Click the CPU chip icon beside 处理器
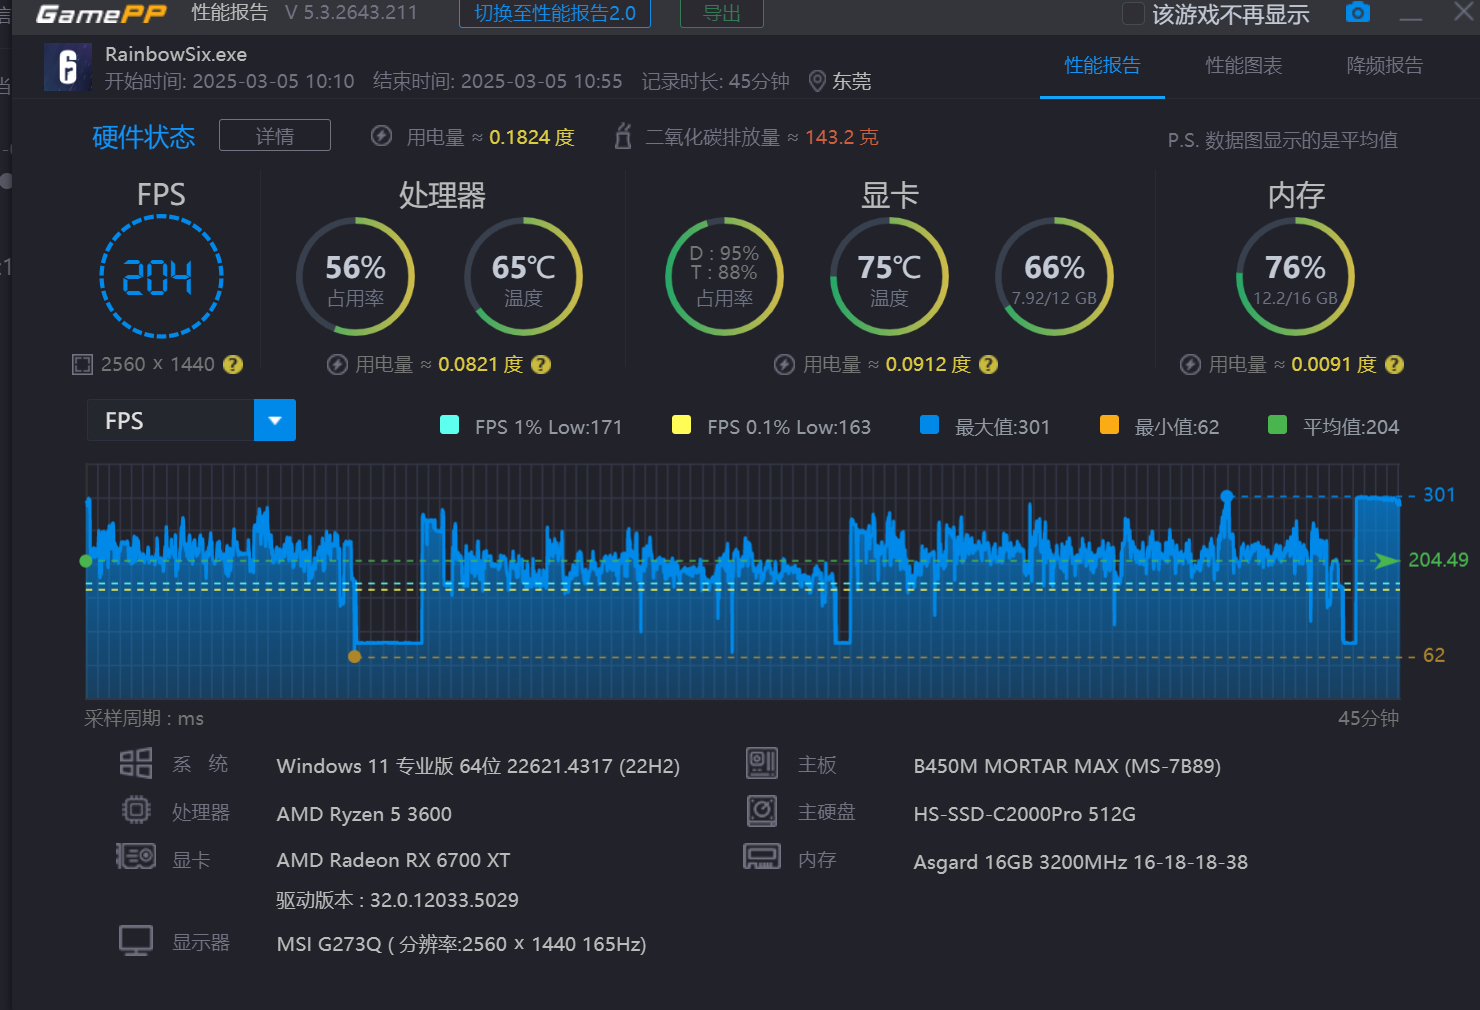The height and width of the screenshot is (1010, 1480). (136, 810)
